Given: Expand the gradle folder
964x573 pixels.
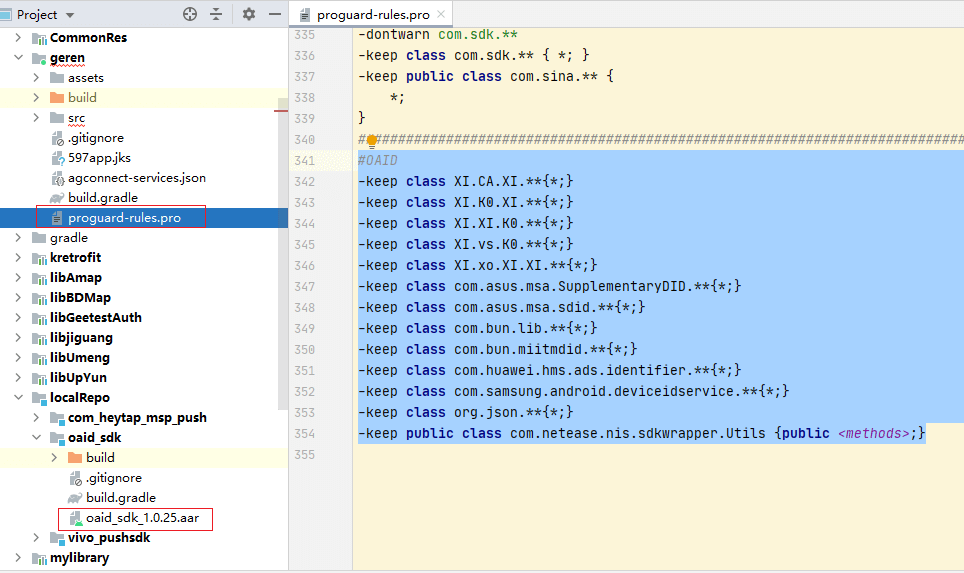Looking at the screenshot, I should tap(18, 237).
